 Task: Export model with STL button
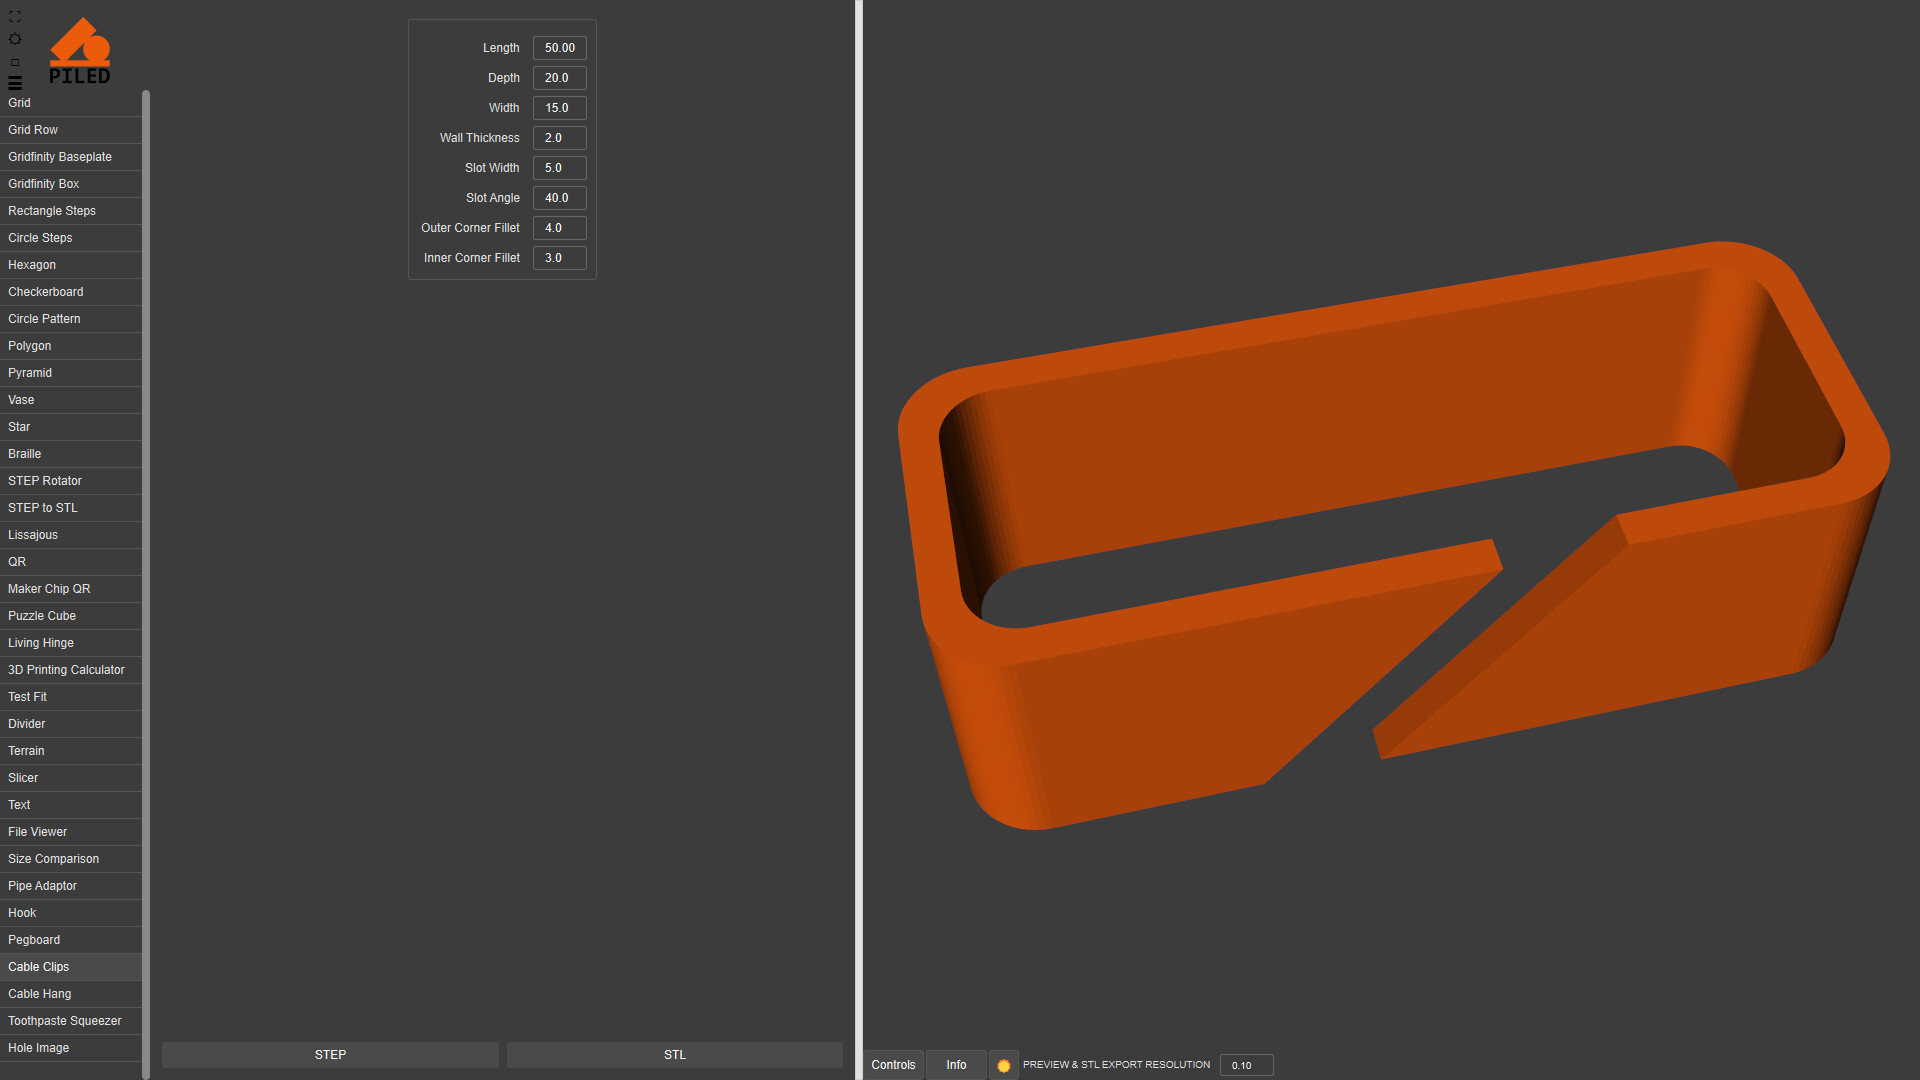pyautogui.click(x=675, y=1055)
